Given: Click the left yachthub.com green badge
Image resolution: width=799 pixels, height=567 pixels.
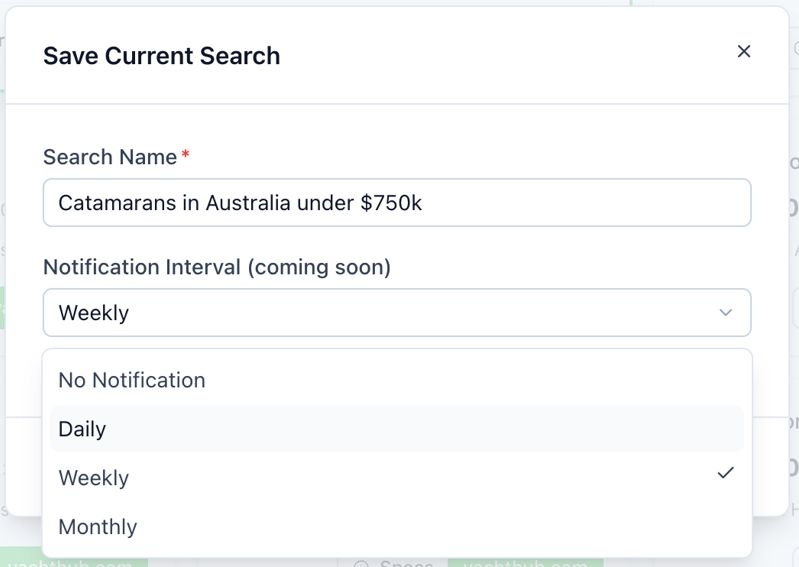Looking at the screenshot, I should pos(74,562).
